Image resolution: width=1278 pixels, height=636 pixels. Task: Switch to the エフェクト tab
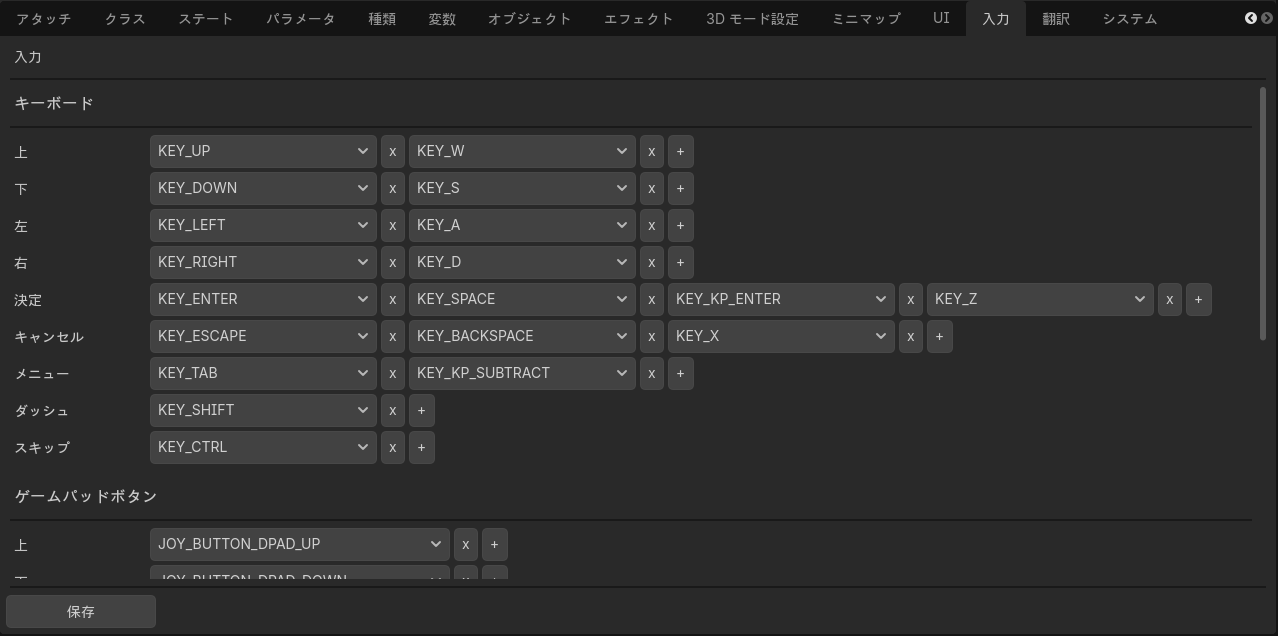(639, 19)
